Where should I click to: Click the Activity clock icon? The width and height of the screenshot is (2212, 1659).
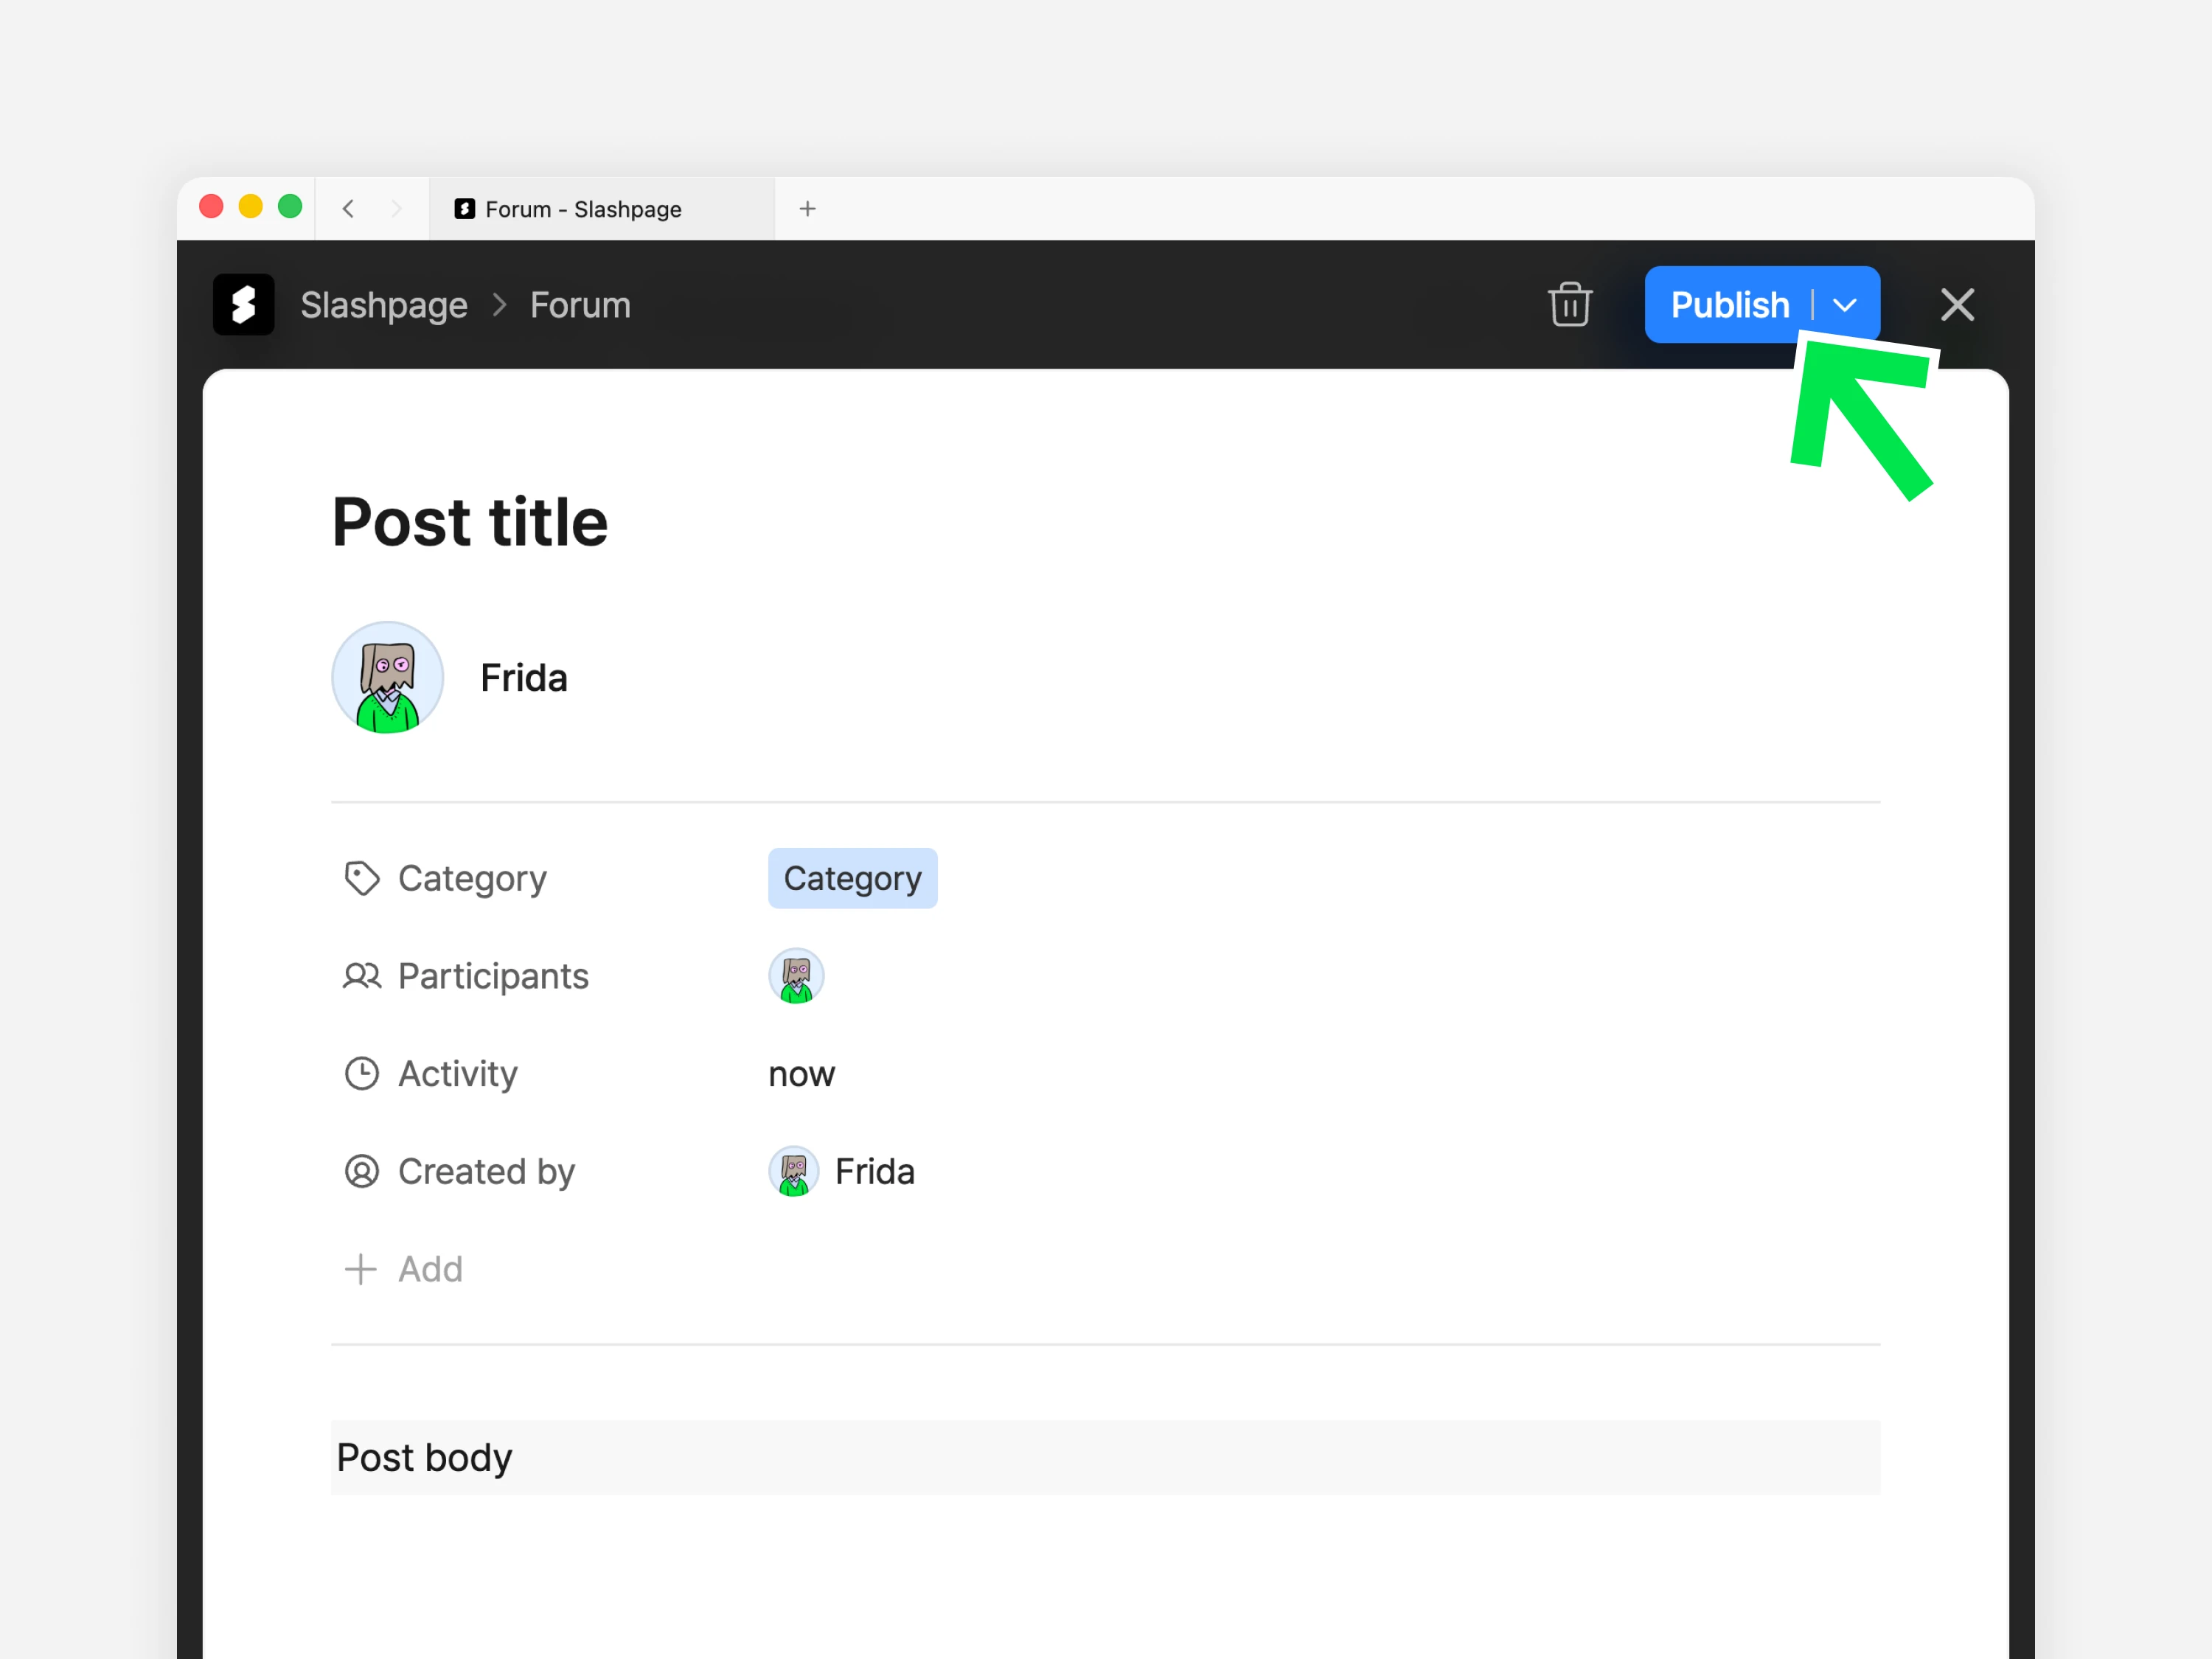(361, 1073)
